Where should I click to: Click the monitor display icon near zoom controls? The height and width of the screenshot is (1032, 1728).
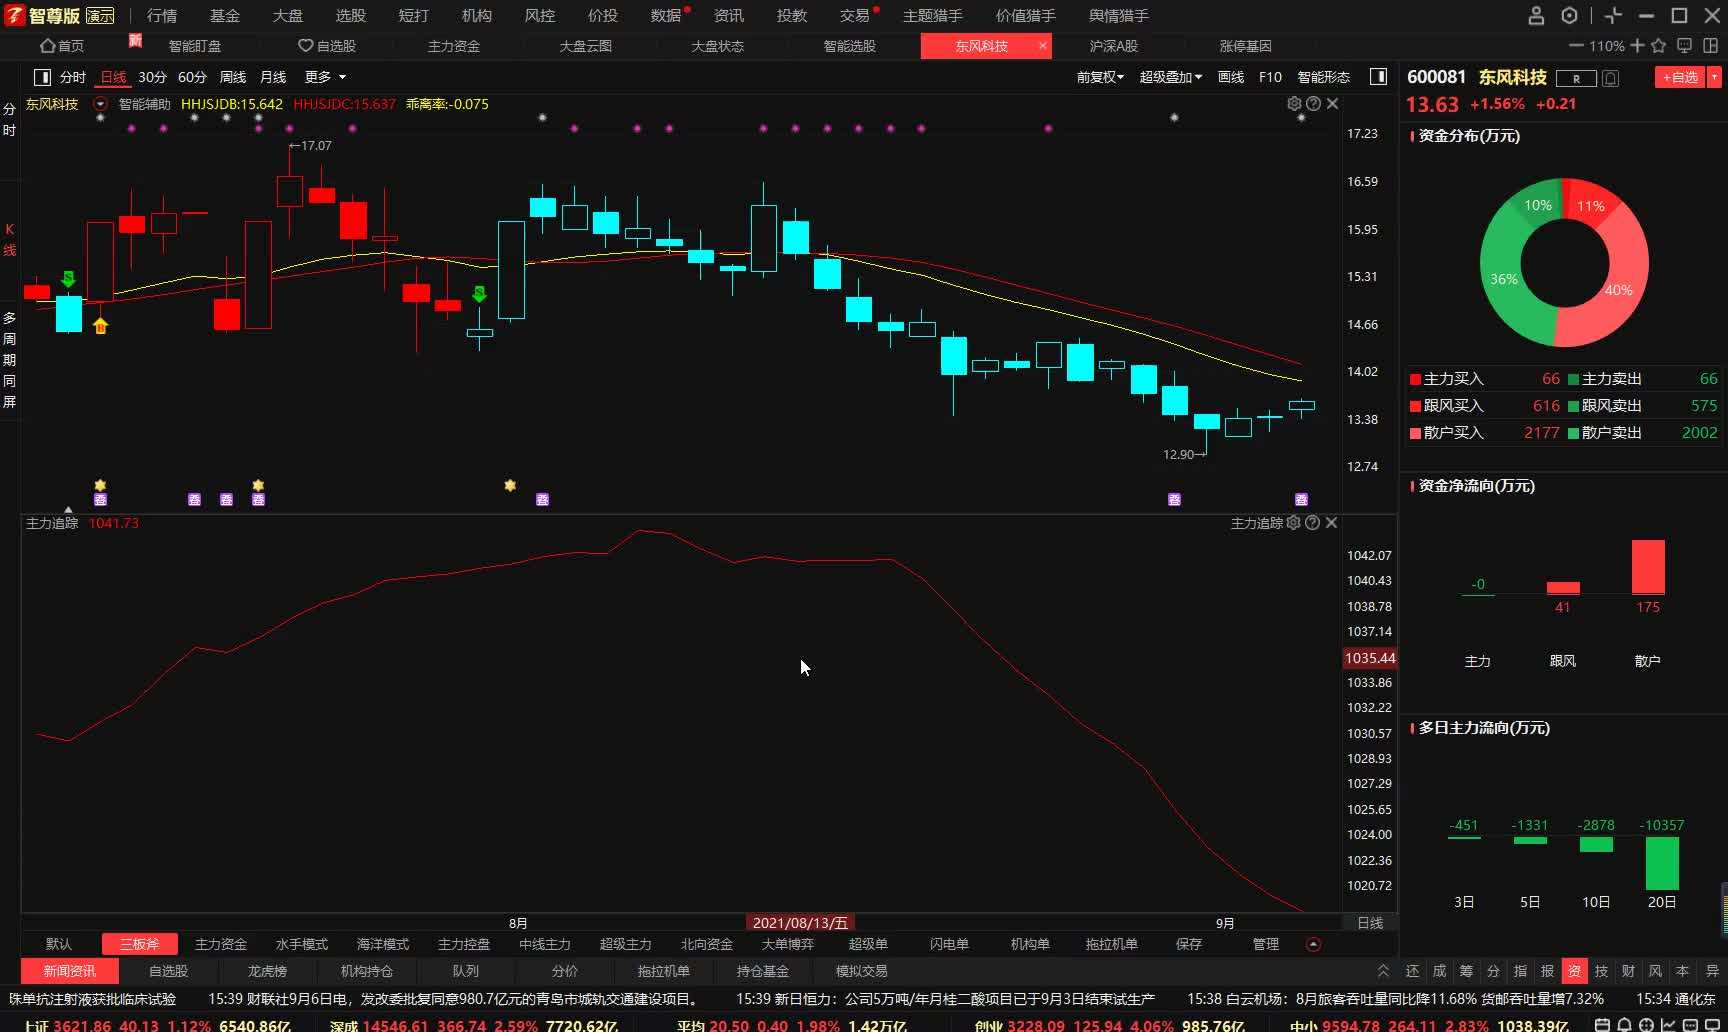(1684, 46)
